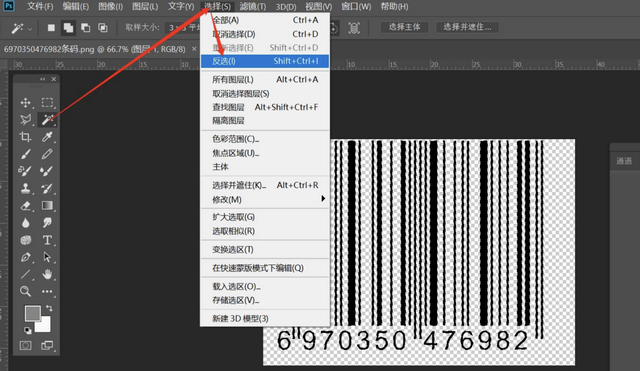Image resolution: width=640 pixels, height=371 pixels.
Task: Choose 选取相似(R) menu entry
Action: point(265,231)
